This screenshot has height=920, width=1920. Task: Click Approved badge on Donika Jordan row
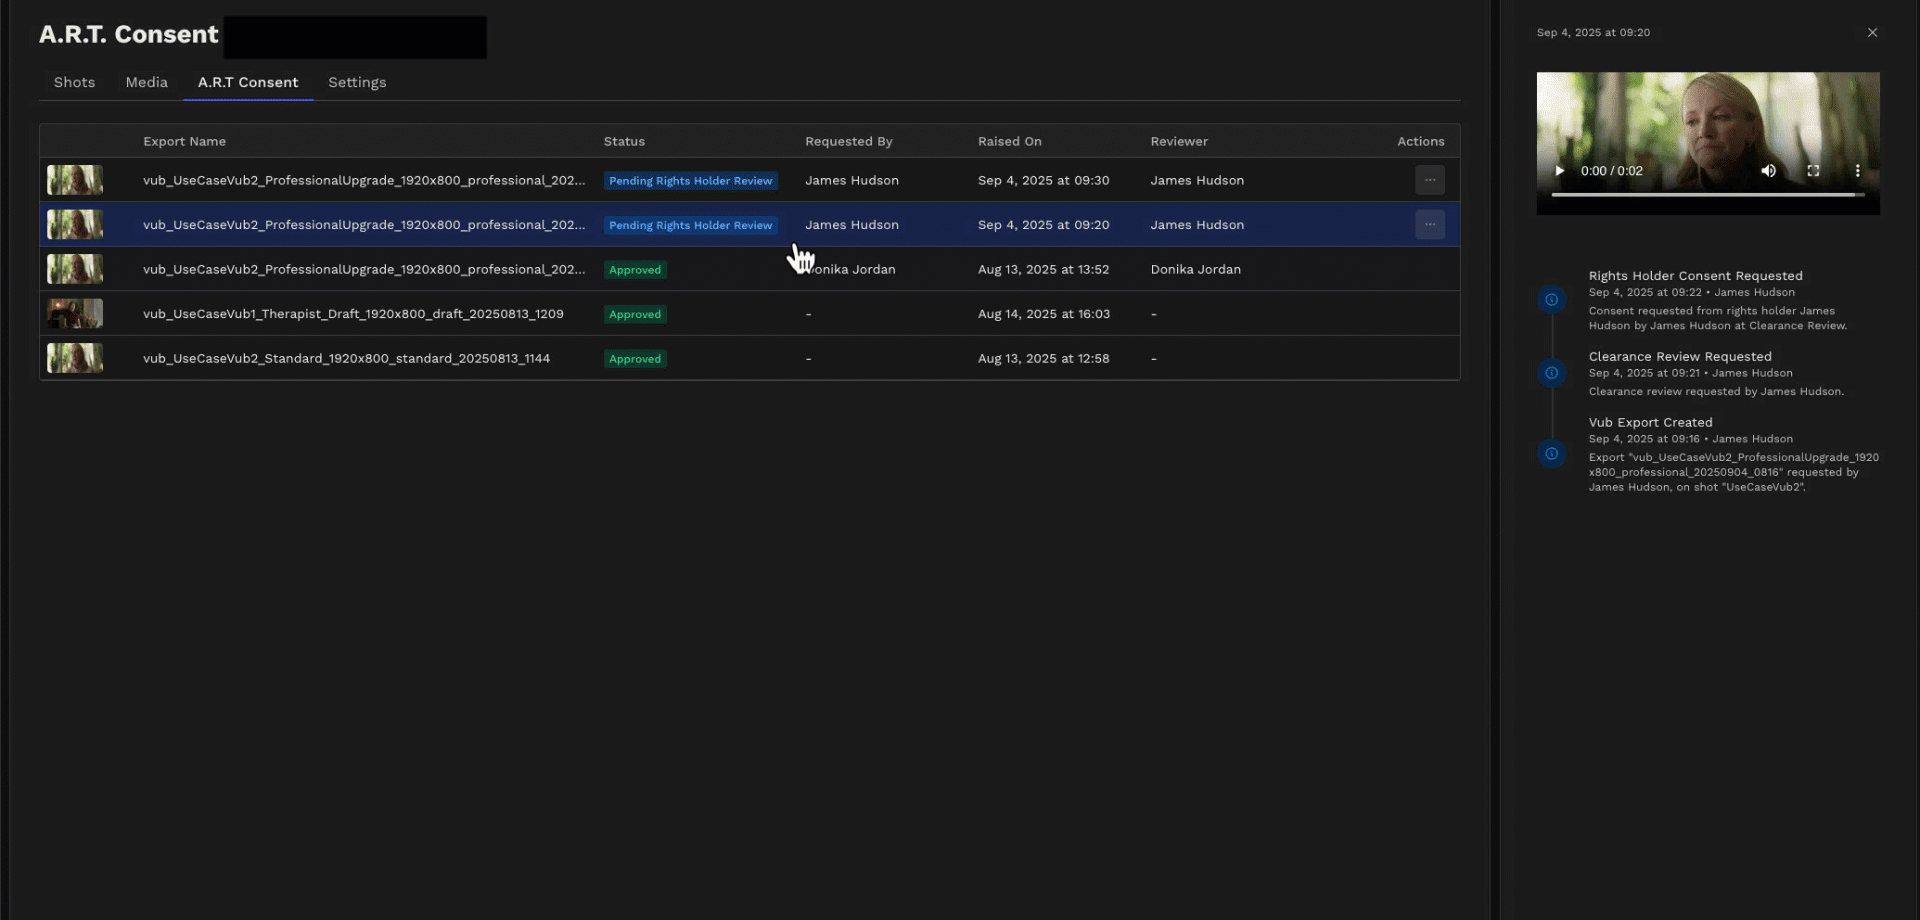(x=635, y=270)
